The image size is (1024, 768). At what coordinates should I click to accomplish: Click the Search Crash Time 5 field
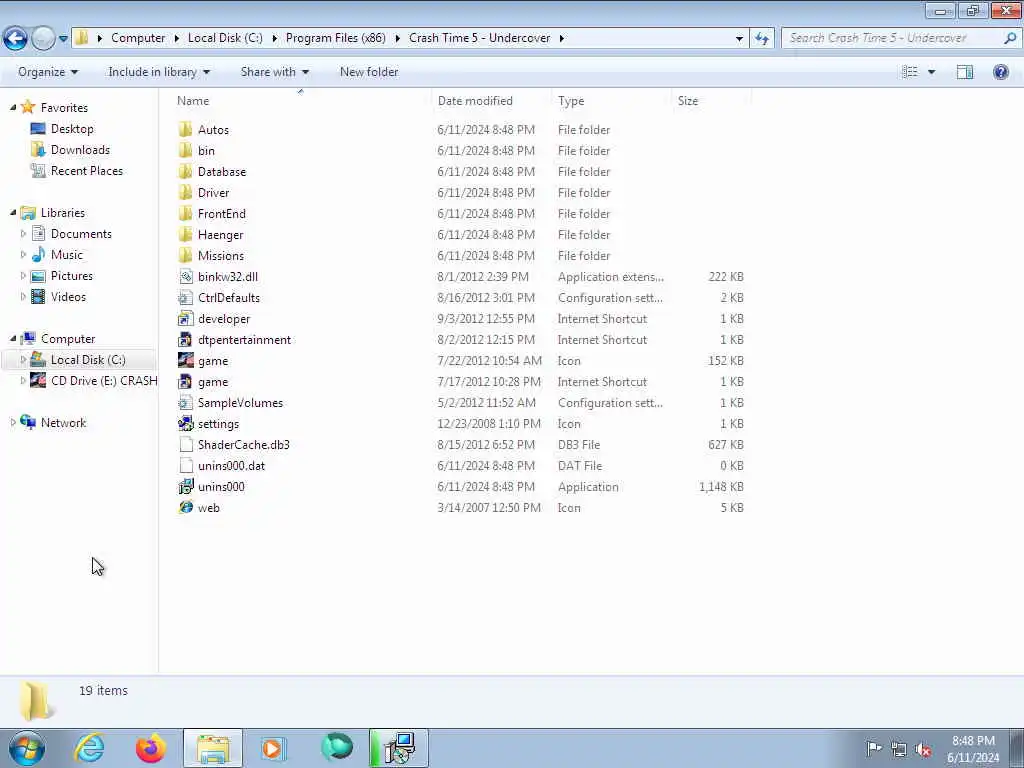[x=900, y=38]
